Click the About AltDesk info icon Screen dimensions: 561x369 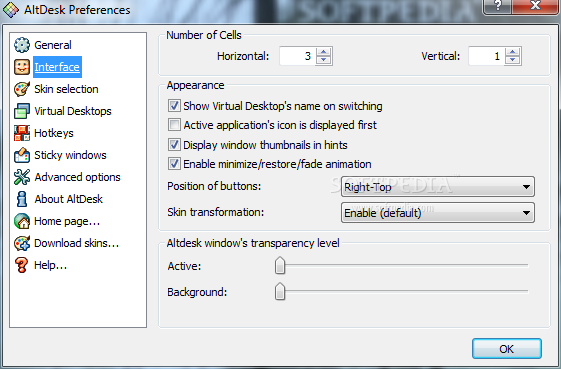[x=22, y=199]
